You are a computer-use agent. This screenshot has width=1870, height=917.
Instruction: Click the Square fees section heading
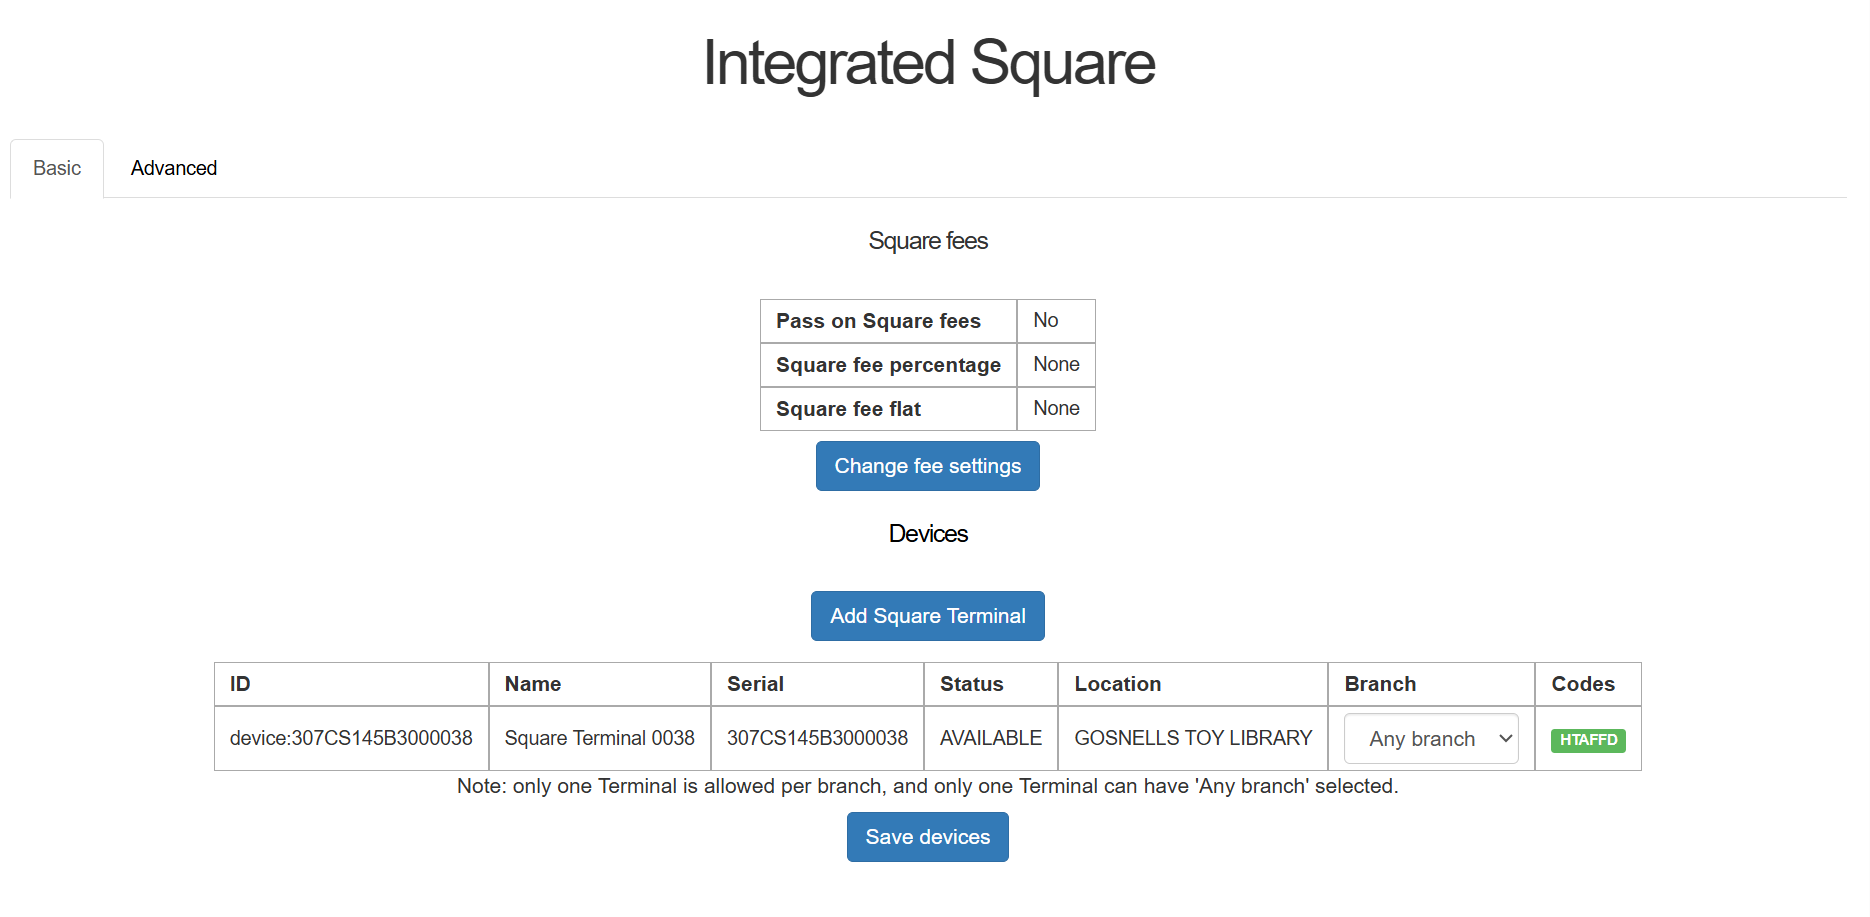[x=928, y=241]
